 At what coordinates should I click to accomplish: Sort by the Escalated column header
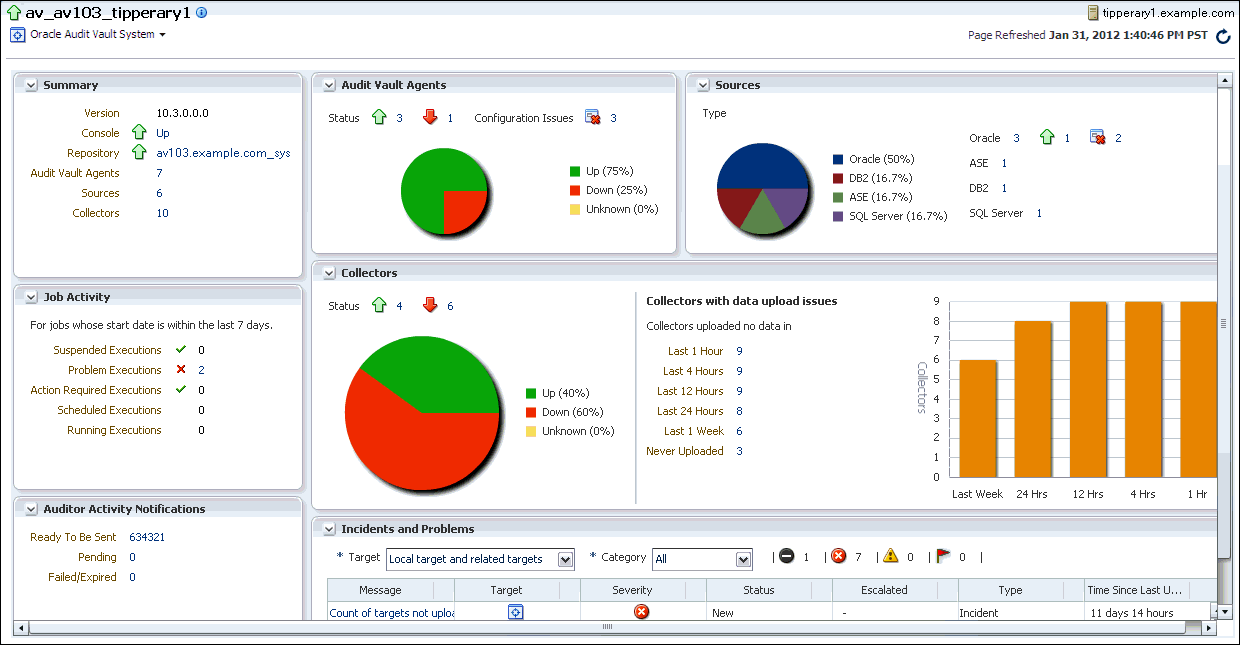(x=884, y=590)
